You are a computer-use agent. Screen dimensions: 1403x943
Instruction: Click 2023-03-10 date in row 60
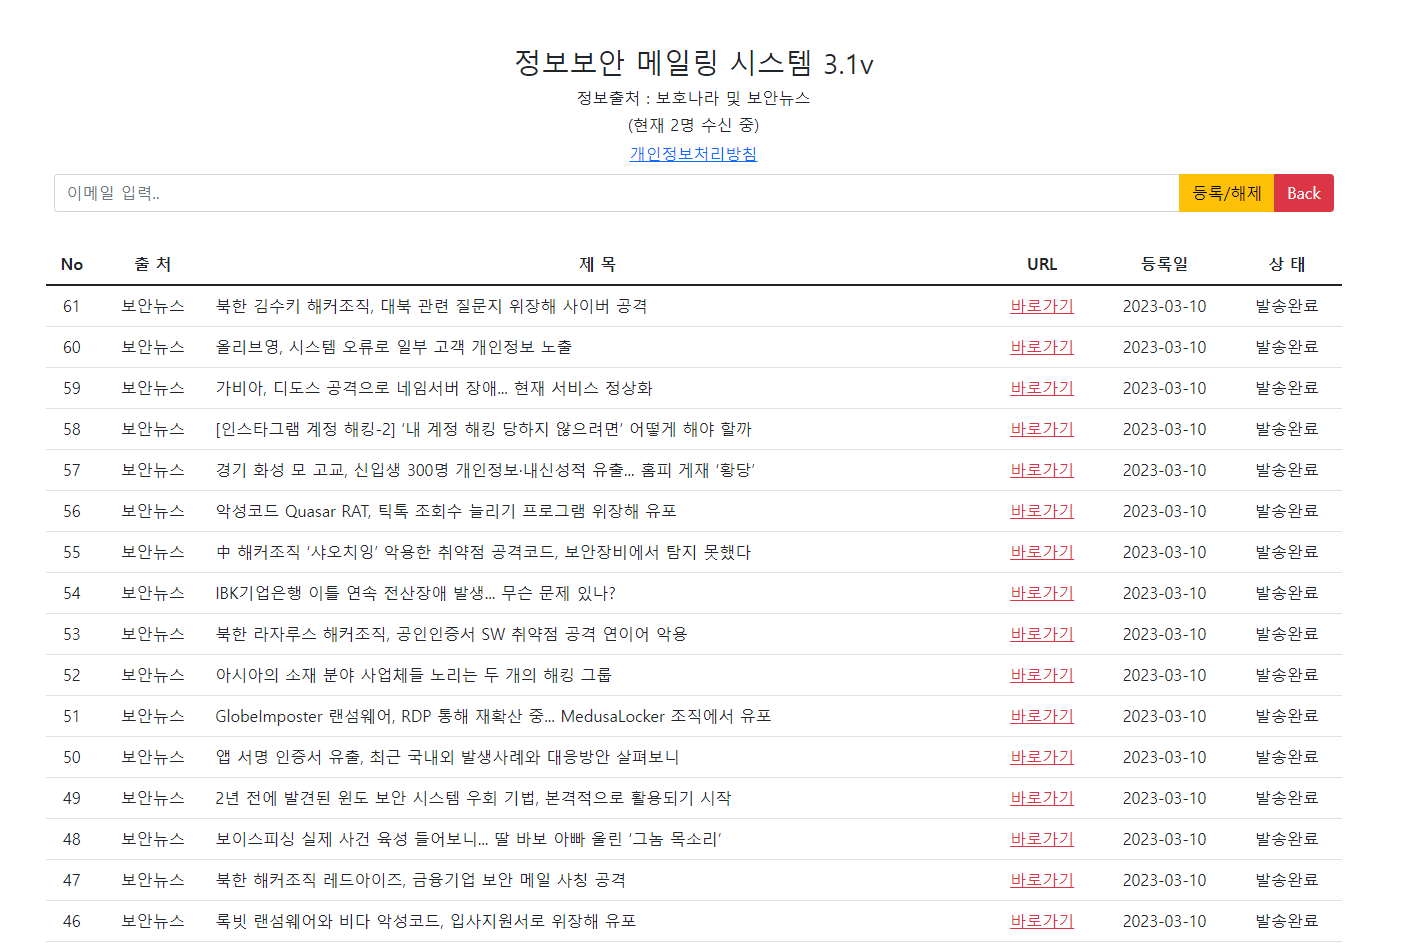tap(1164, 347)
